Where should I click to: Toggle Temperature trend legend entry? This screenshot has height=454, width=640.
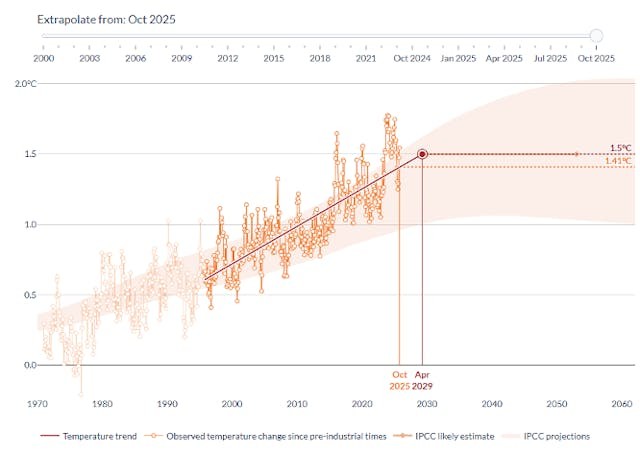pyautogui.click(x=93, y=436)
